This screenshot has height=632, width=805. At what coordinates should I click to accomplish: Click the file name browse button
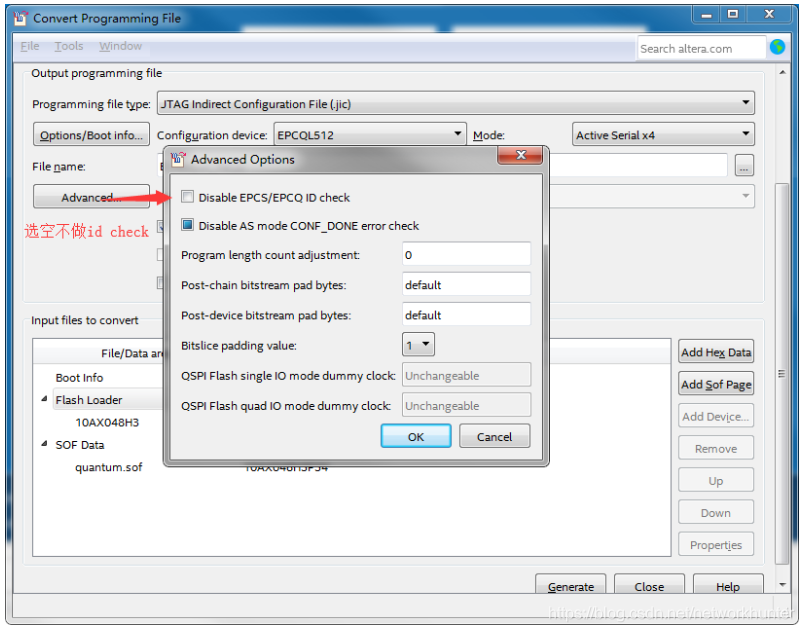[744, 166]
